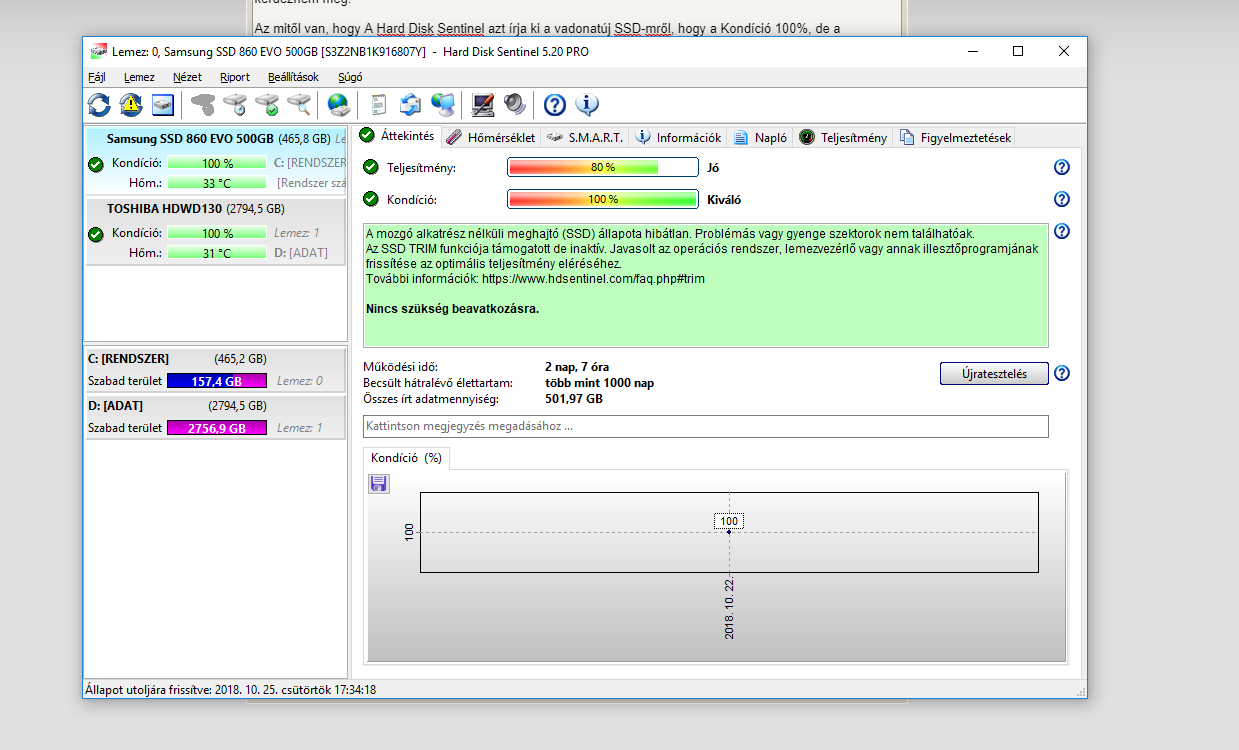Click the disk with green checkmark toolbar icon
This screenshot has width=1239, height=750.
267,104
